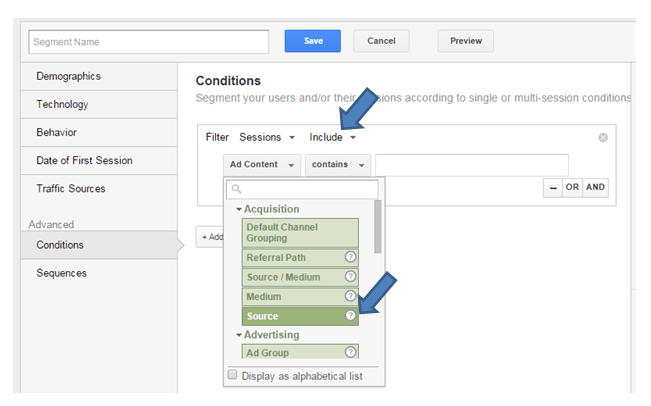
Task: Open the contains operator dropdown
Action: pyautogui.click(x=338, y=165)
